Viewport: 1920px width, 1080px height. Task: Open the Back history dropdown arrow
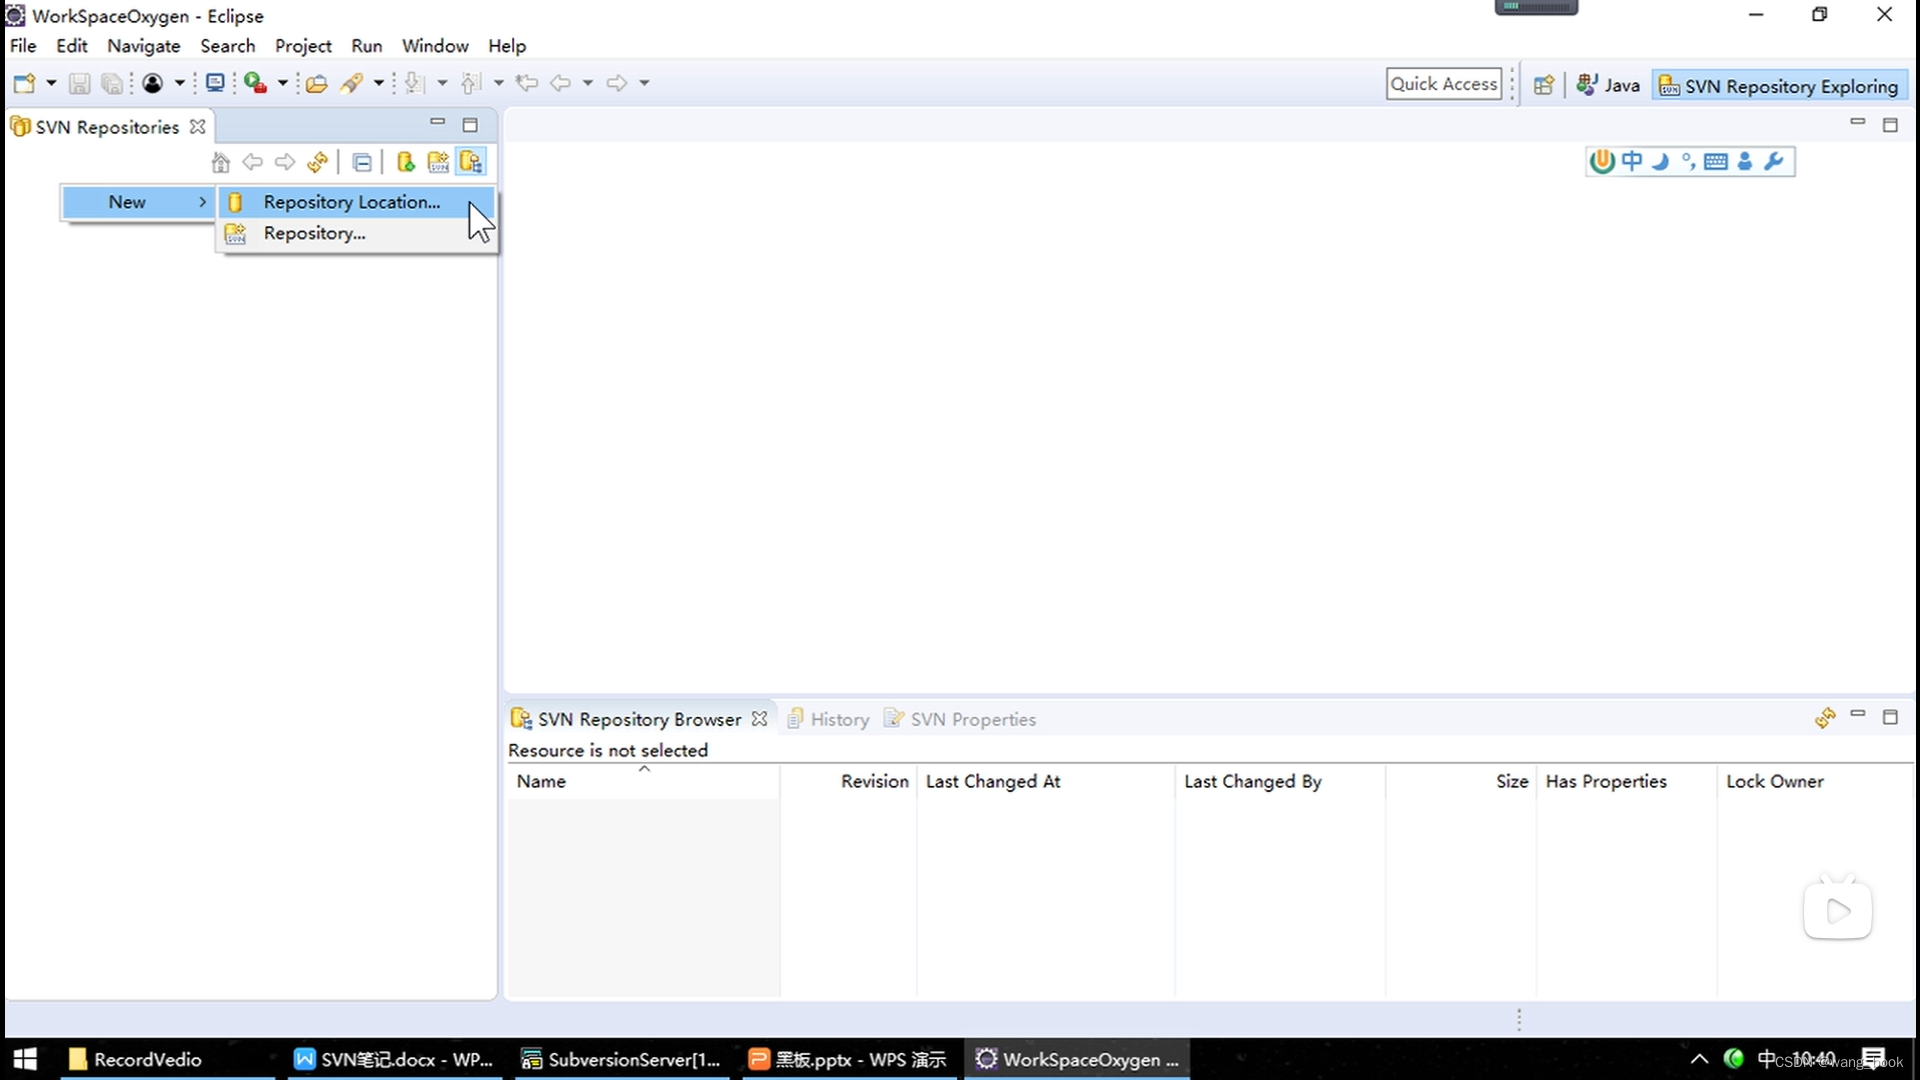tap(587, 83)
